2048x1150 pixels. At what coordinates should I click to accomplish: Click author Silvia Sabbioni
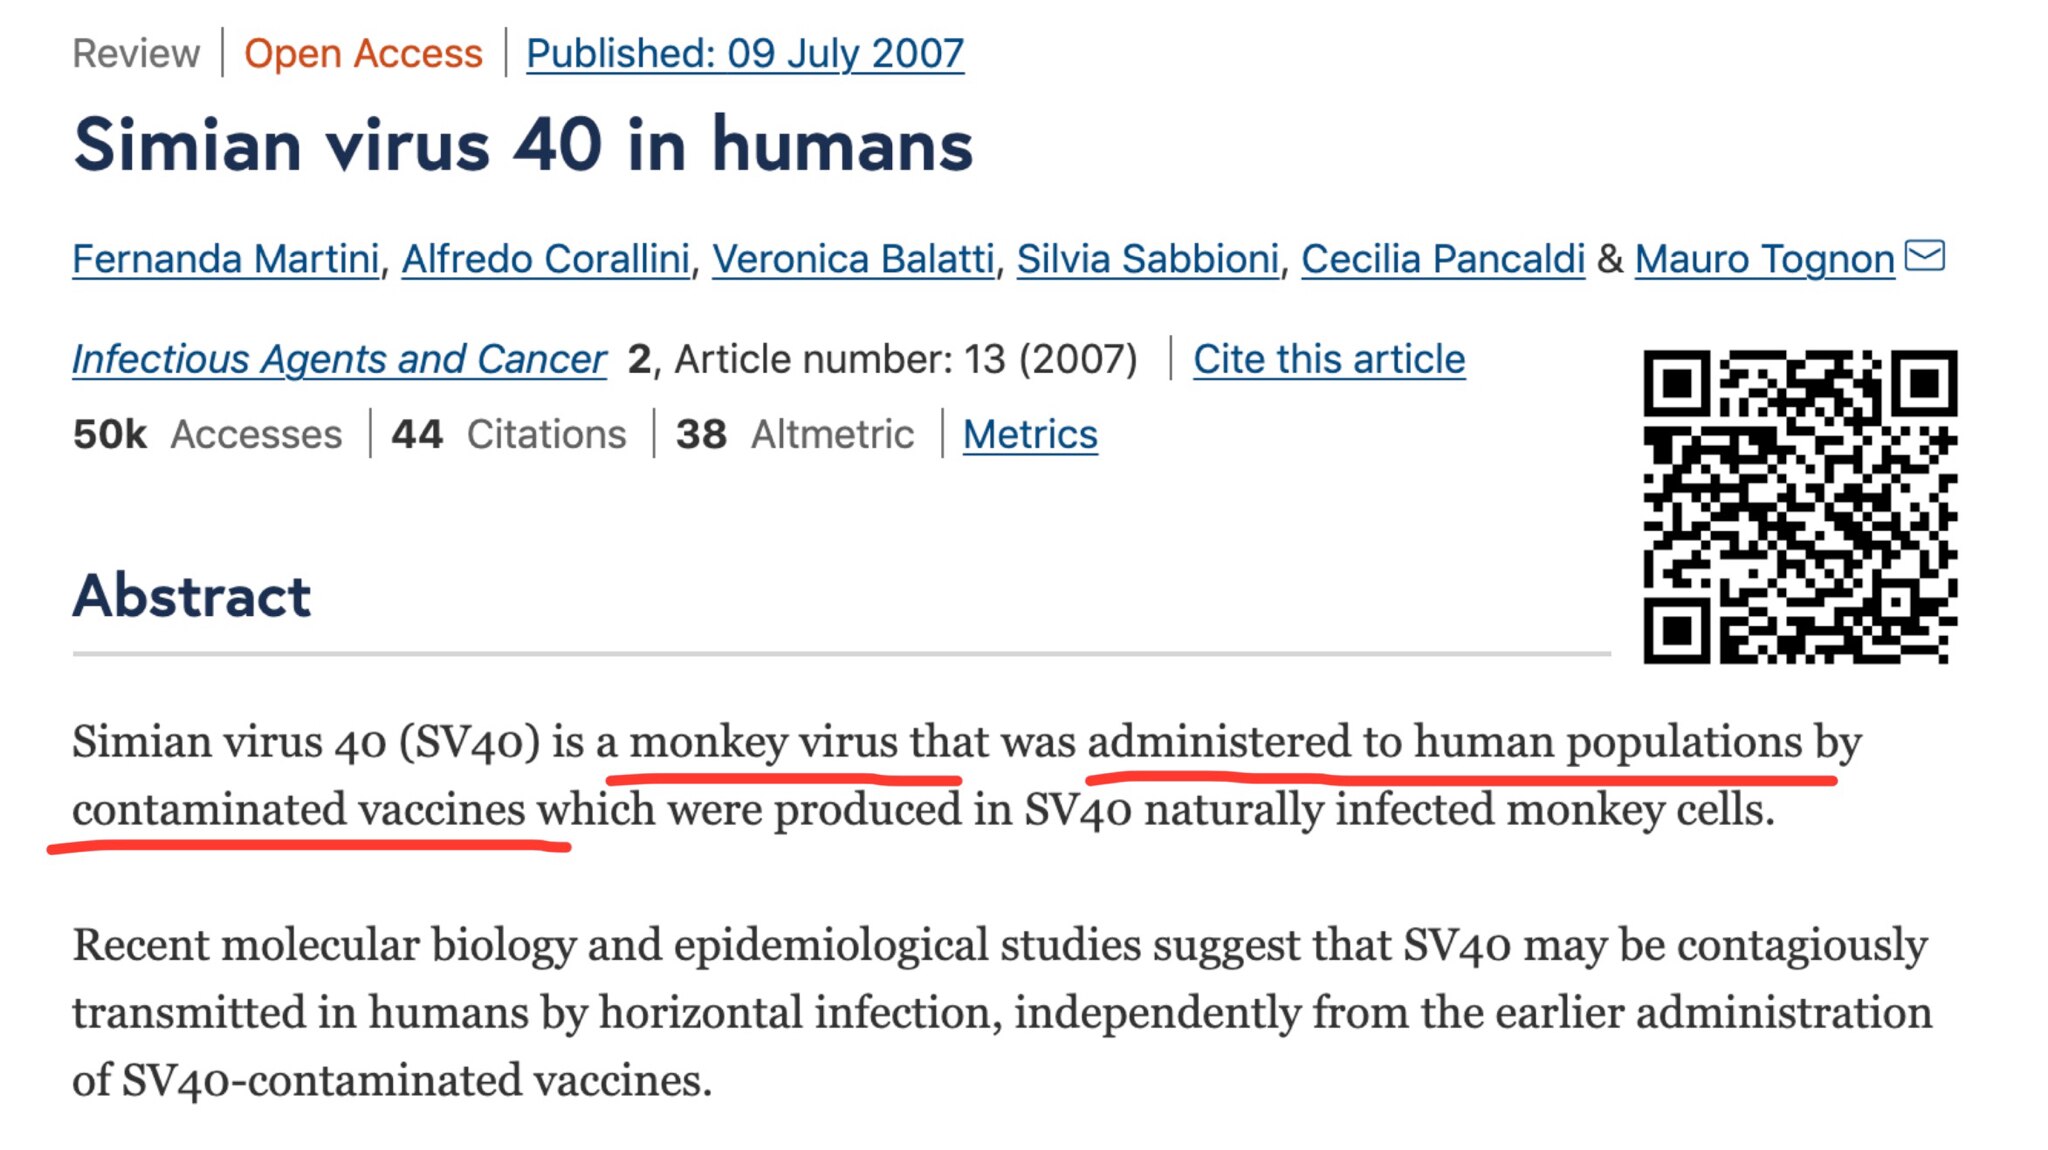(x=1148, y=258)
